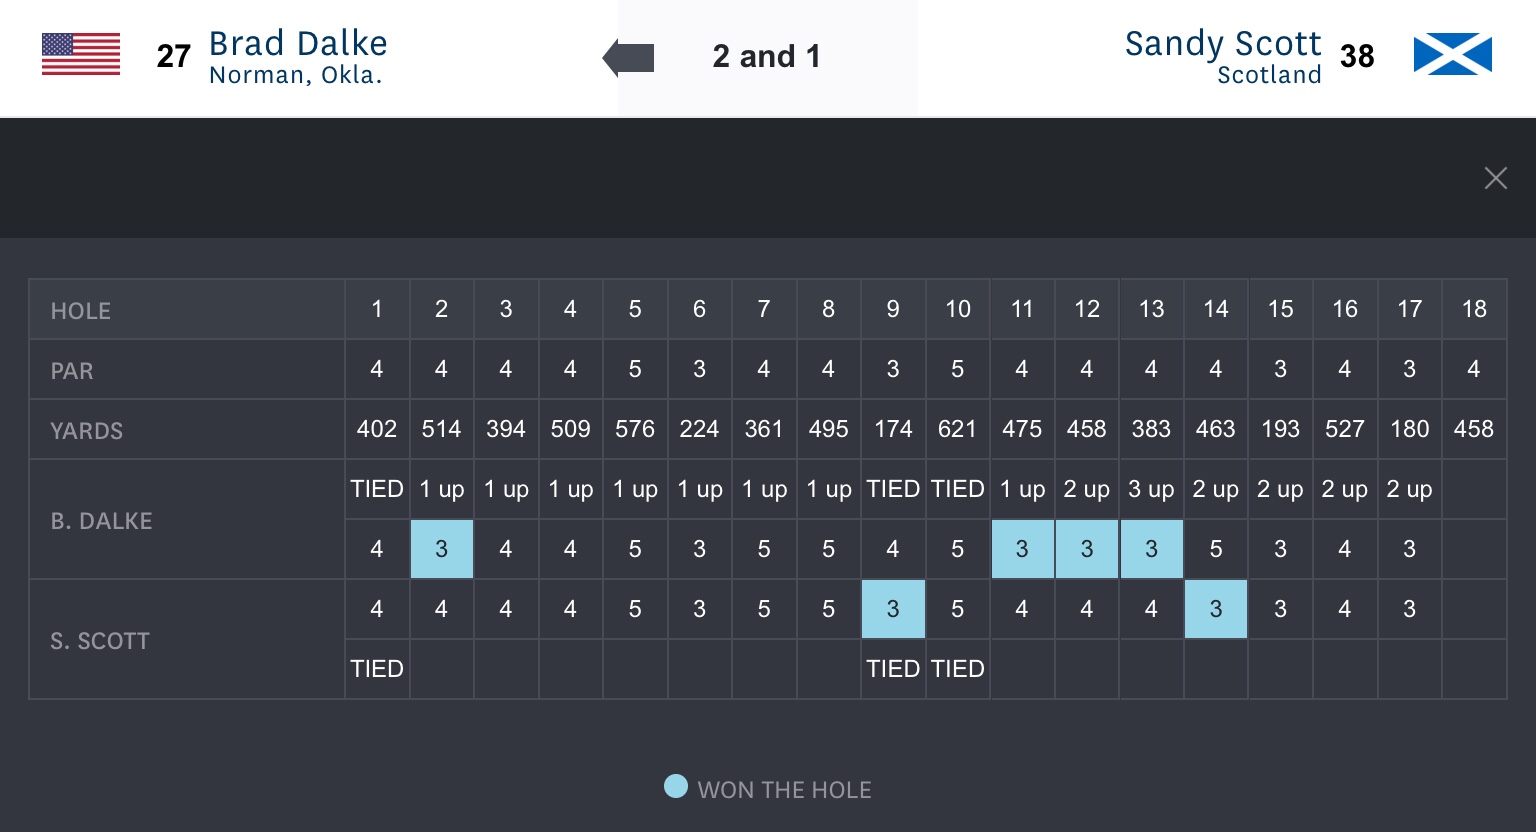The image size is (1536, 832).
Task: Click the 621 yards cell
Action: 957,429
